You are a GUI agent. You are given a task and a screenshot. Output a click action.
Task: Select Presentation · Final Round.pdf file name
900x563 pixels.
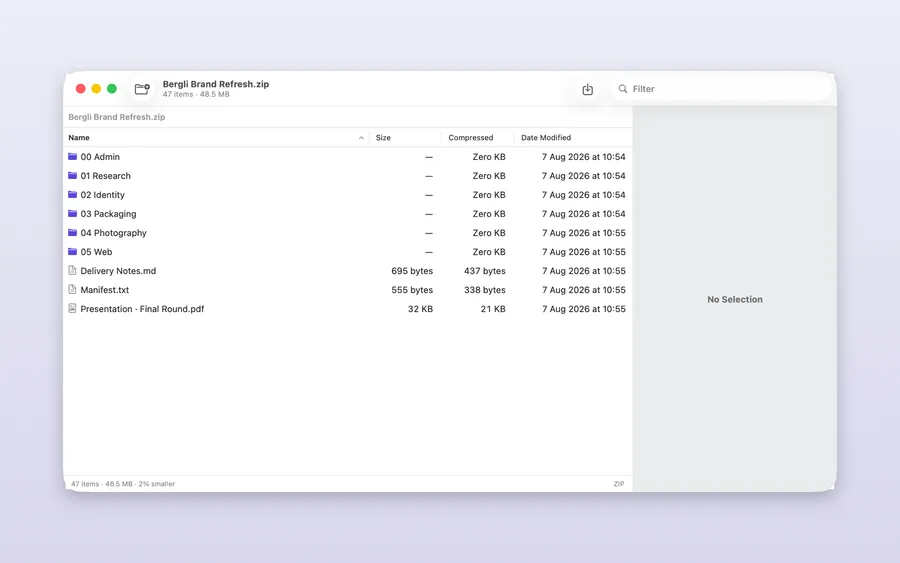point(142,309)
